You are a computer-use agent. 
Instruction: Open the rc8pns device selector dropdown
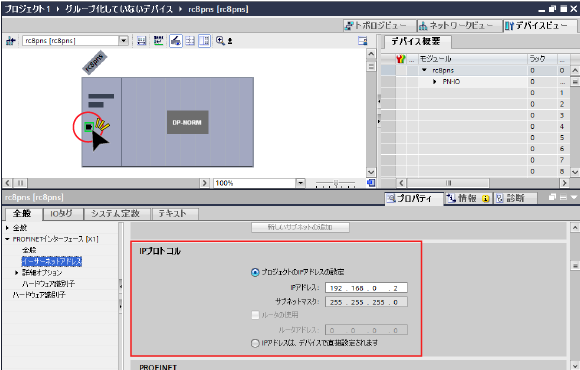[x=124, y=41]
